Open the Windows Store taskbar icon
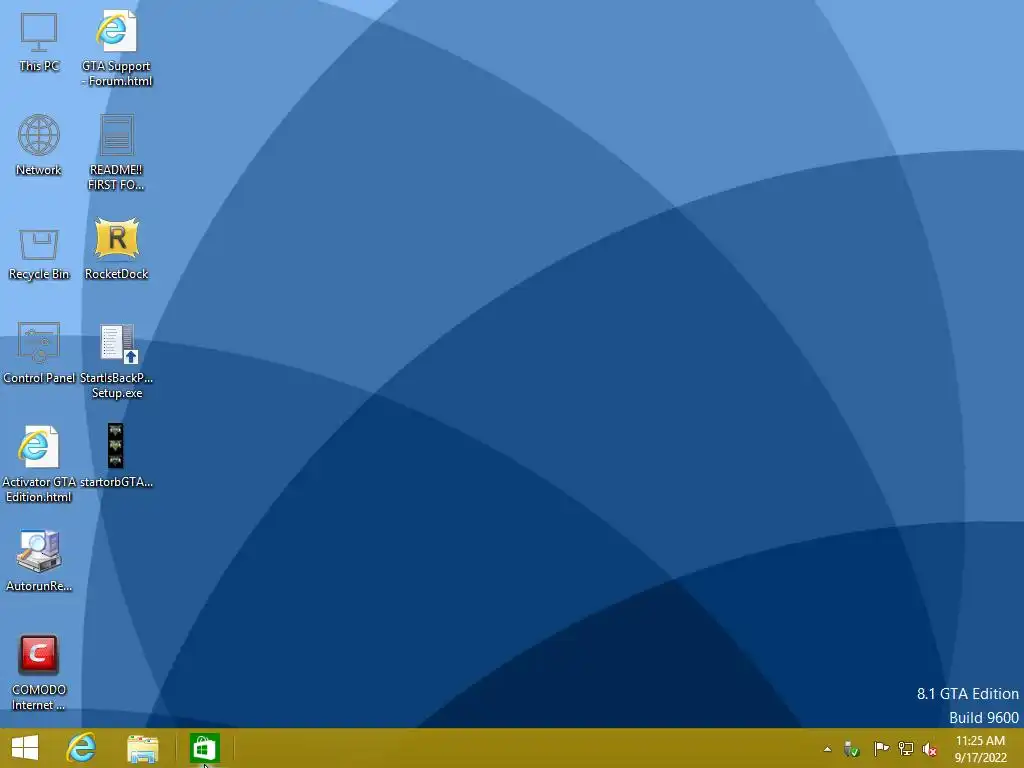The height and width of the screenshot is (768, 1024). pyautogui.click(x=204, y=748)
